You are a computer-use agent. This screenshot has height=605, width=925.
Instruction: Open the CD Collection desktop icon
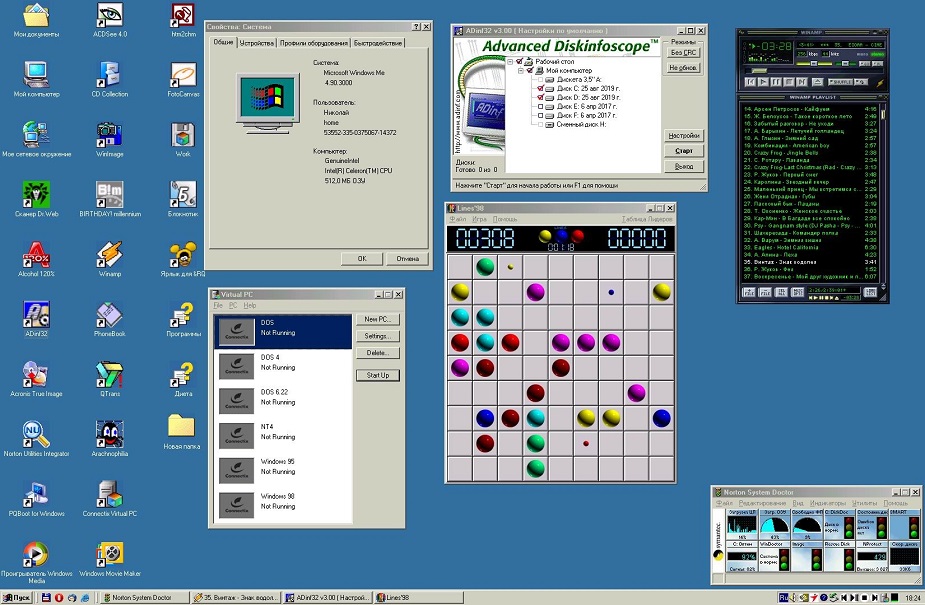(x=110, y=78)
